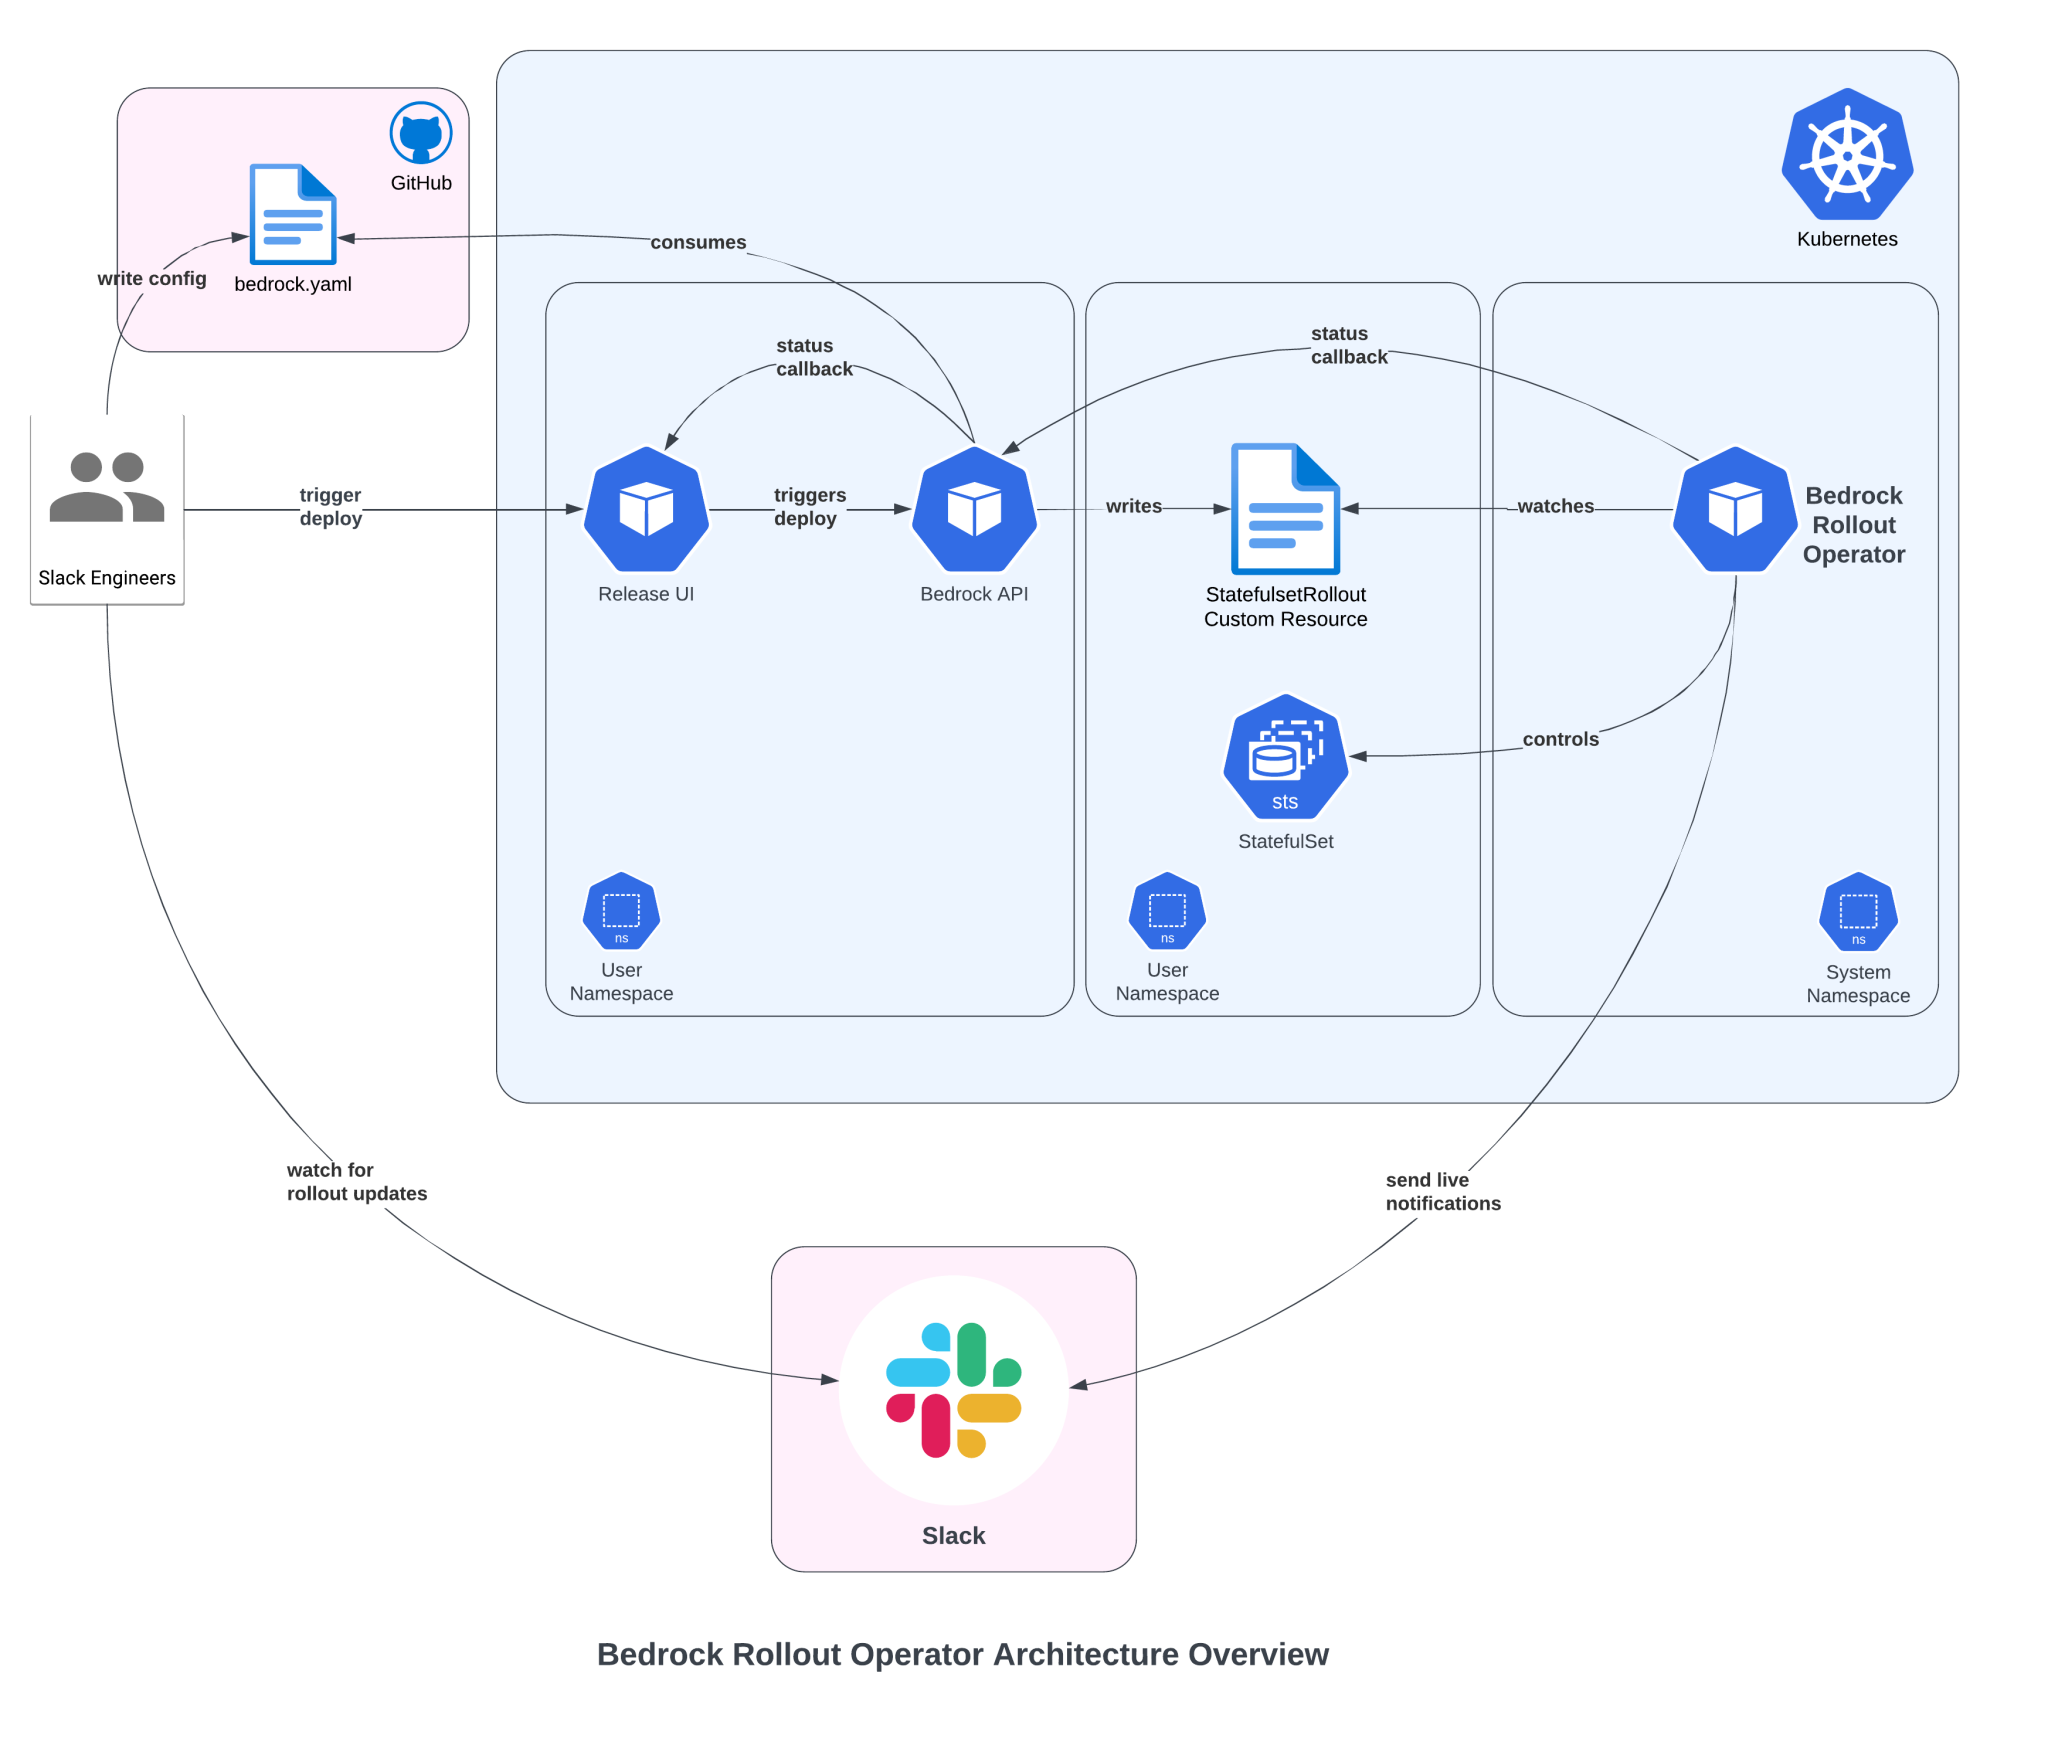Select the 'Slack Engineers' caption
Image resolution: width=2048 pixels, height=1755 pixels.
click(x=107, y=577)
